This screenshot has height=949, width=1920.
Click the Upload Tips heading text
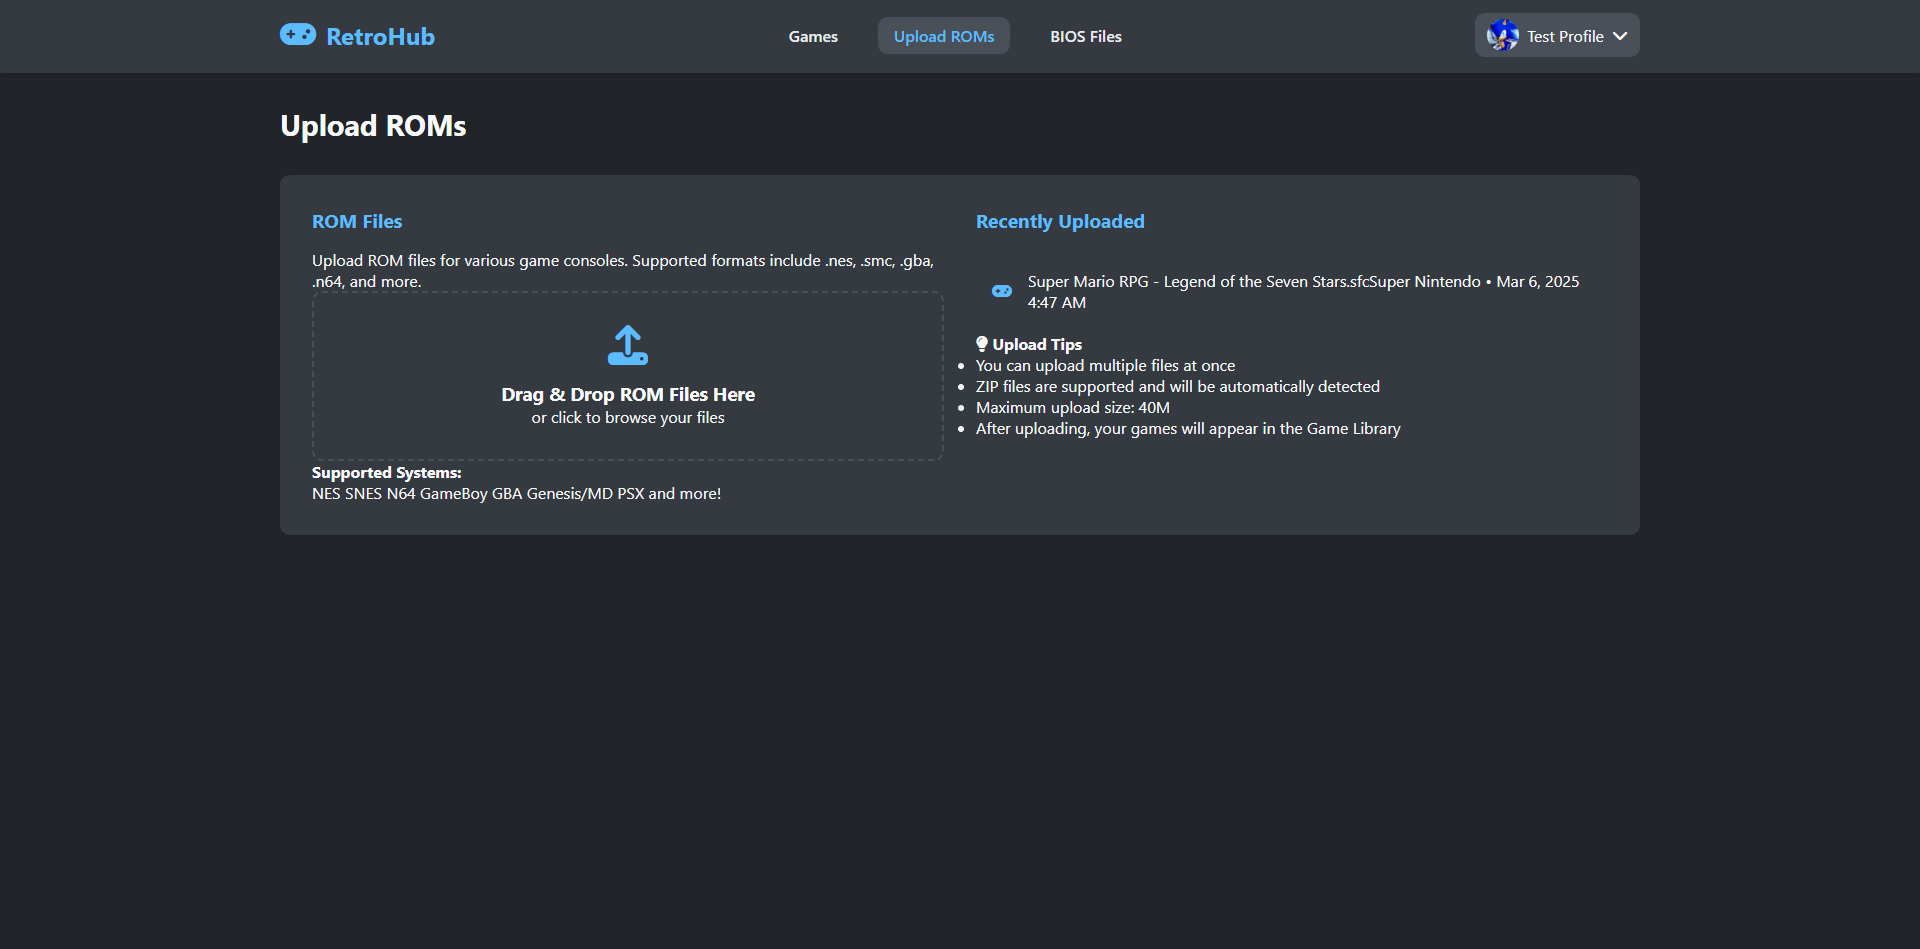pyautogui.click(x=1037, y=345)
